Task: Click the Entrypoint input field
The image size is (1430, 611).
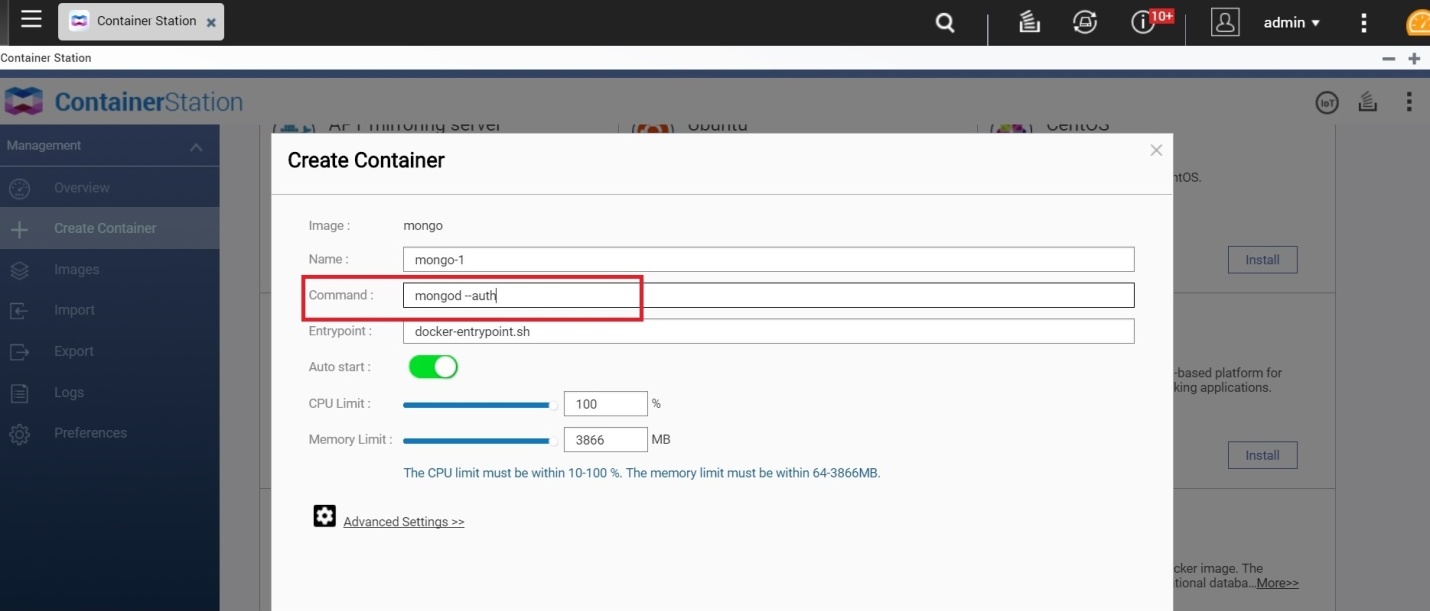Action: coord(768,331)
